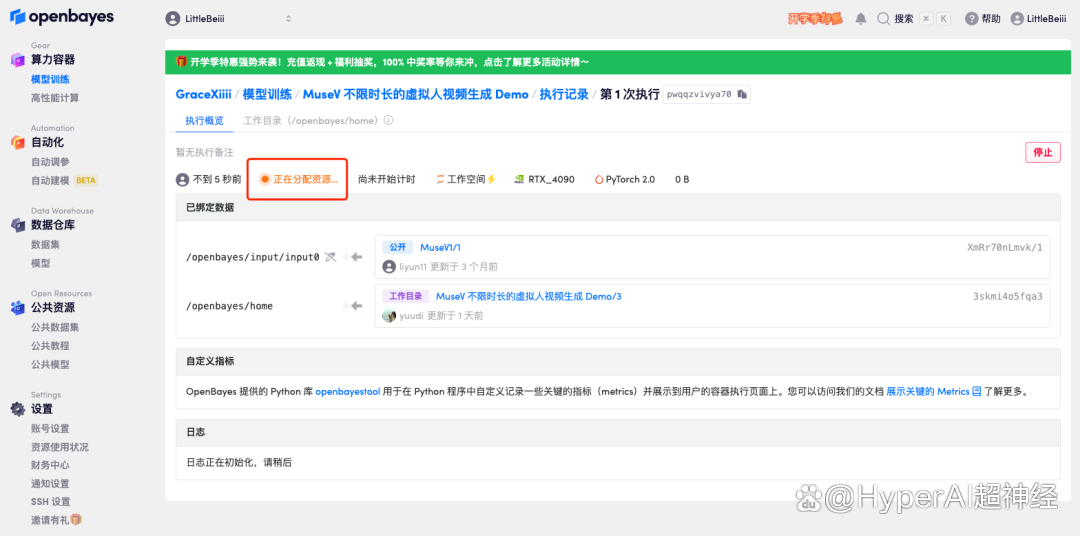The height and width of the screenshot is (536, 1080).
Task: Click the 公共资源 section icon
Action: tap(18, 308)
